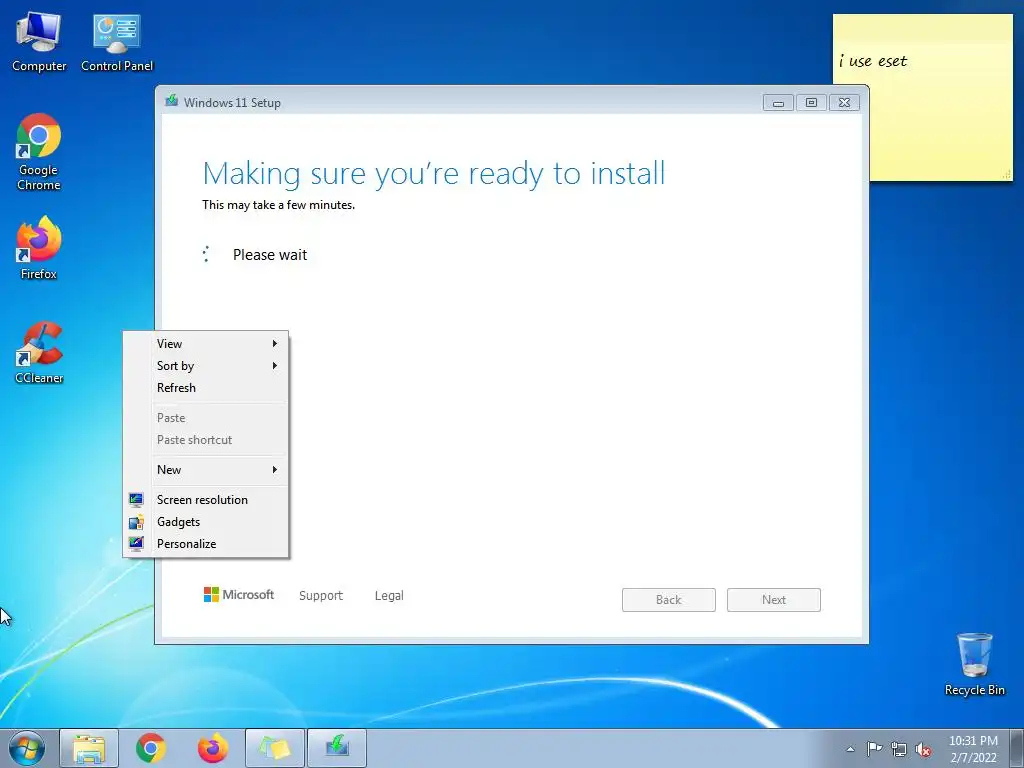
Task: Expand the View submenu
Action: coord(206,344)
